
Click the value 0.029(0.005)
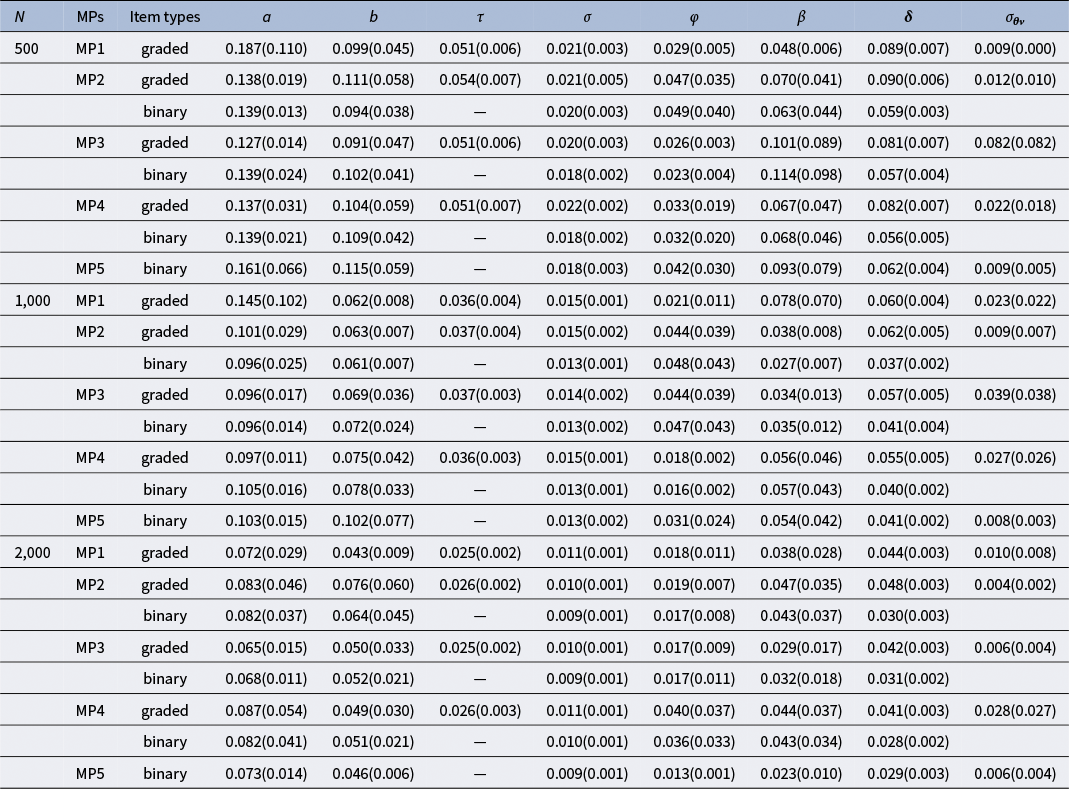(x=694, y=48)
